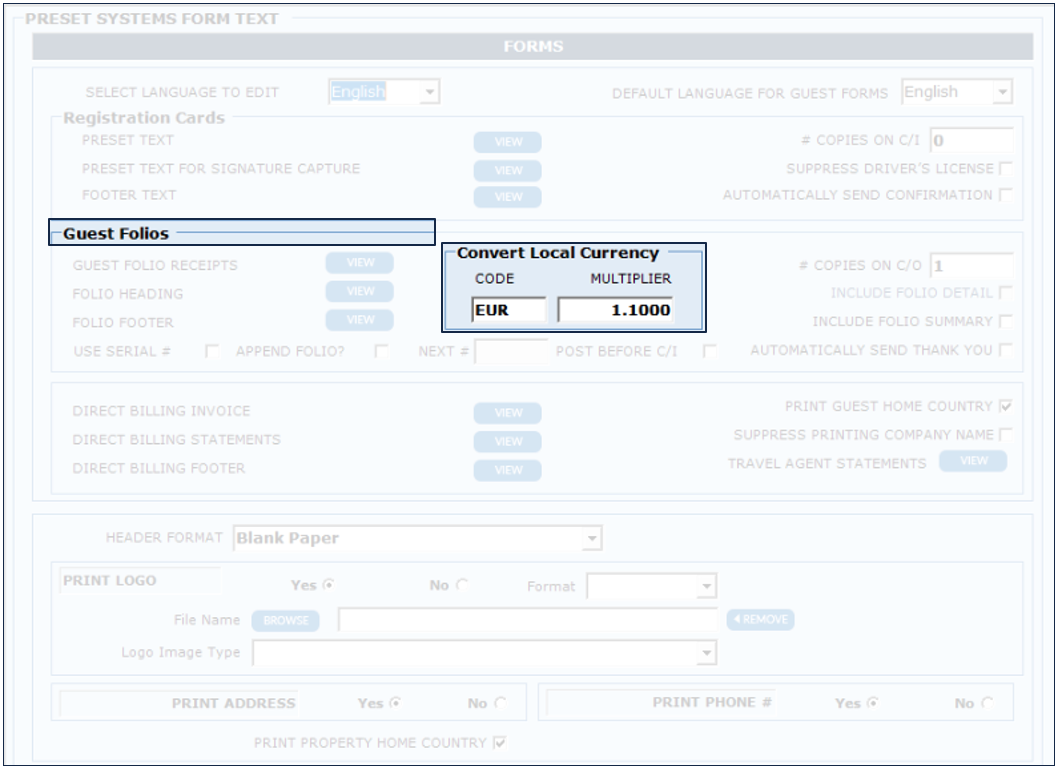Open VIEW for Preset Text for Signature Capture
Viewport: 1059px width, 769px height.
[x=507, y=170]
